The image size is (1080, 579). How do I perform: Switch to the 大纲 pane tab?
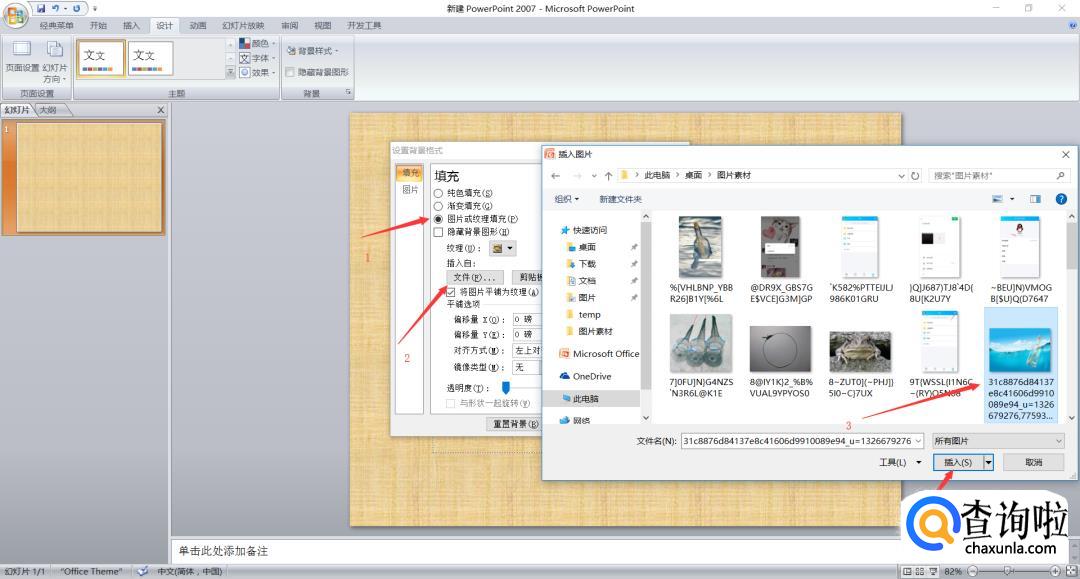[x=48, y=110]
